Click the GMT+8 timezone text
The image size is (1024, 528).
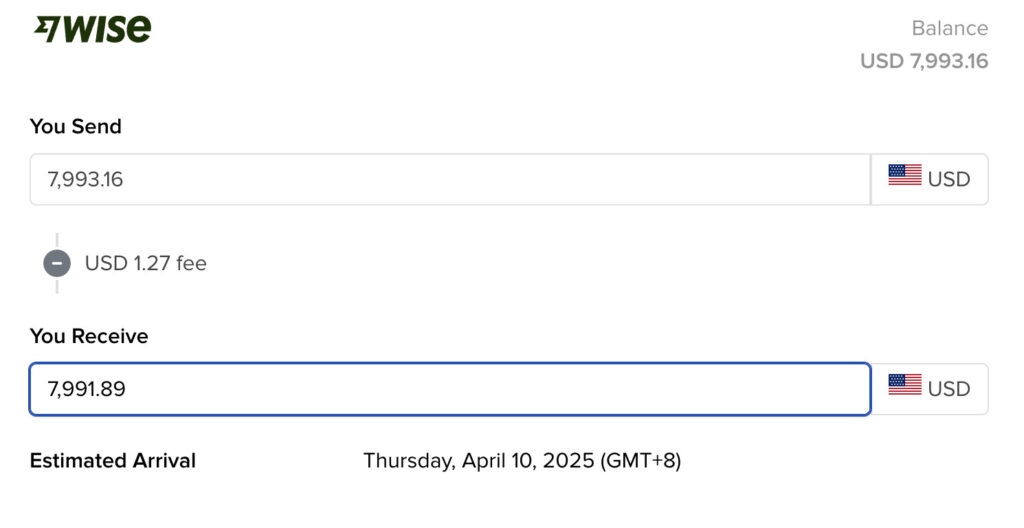pyautogui.click(x=640, y=461)
